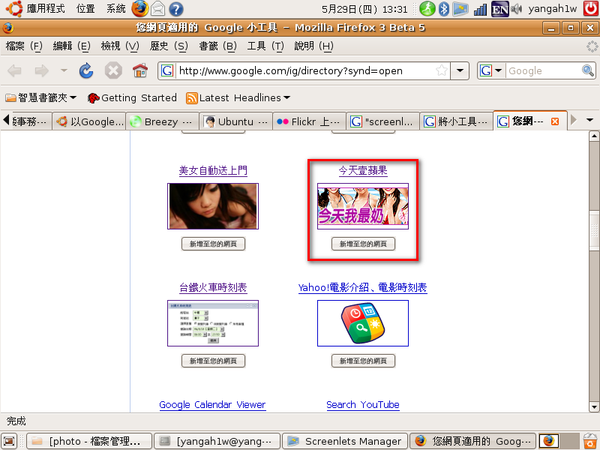Image resolution: width=600 pixels, height=450 pixels.
Task: Click in the Google search field
Action: point(543,71)
